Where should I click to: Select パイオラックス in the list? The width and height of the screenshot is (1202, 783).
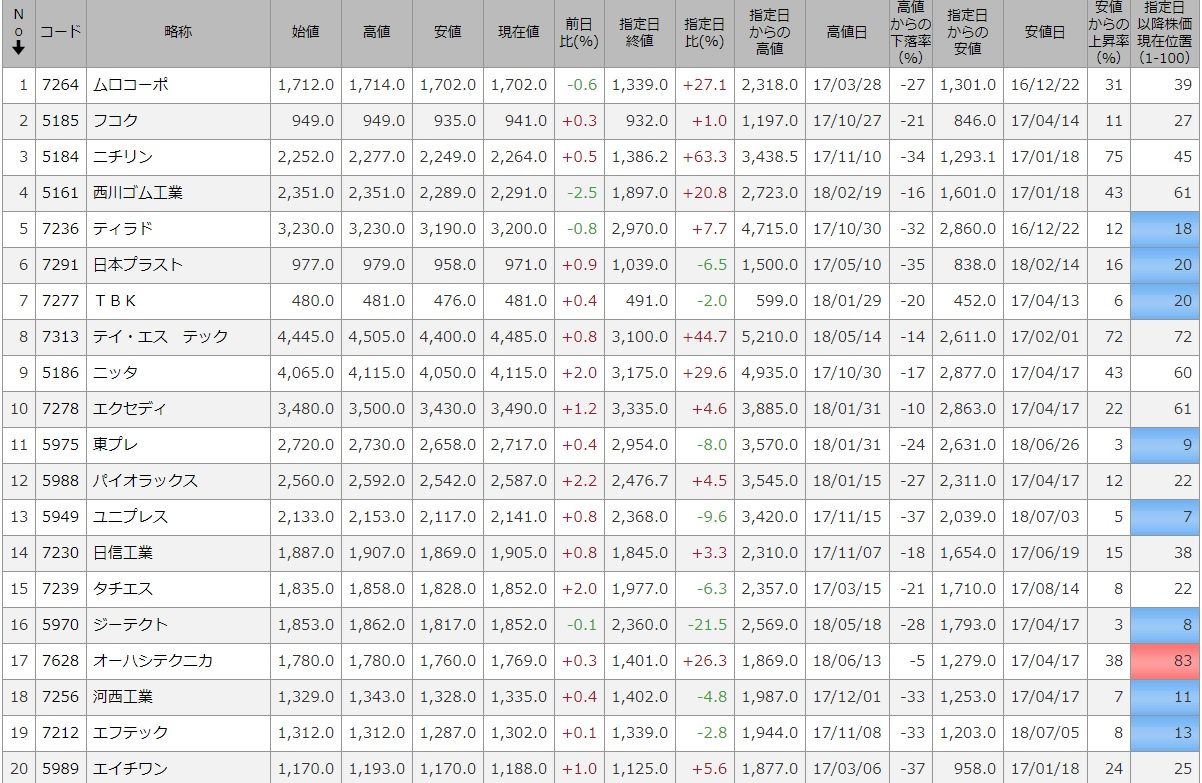tap(145, 481)
